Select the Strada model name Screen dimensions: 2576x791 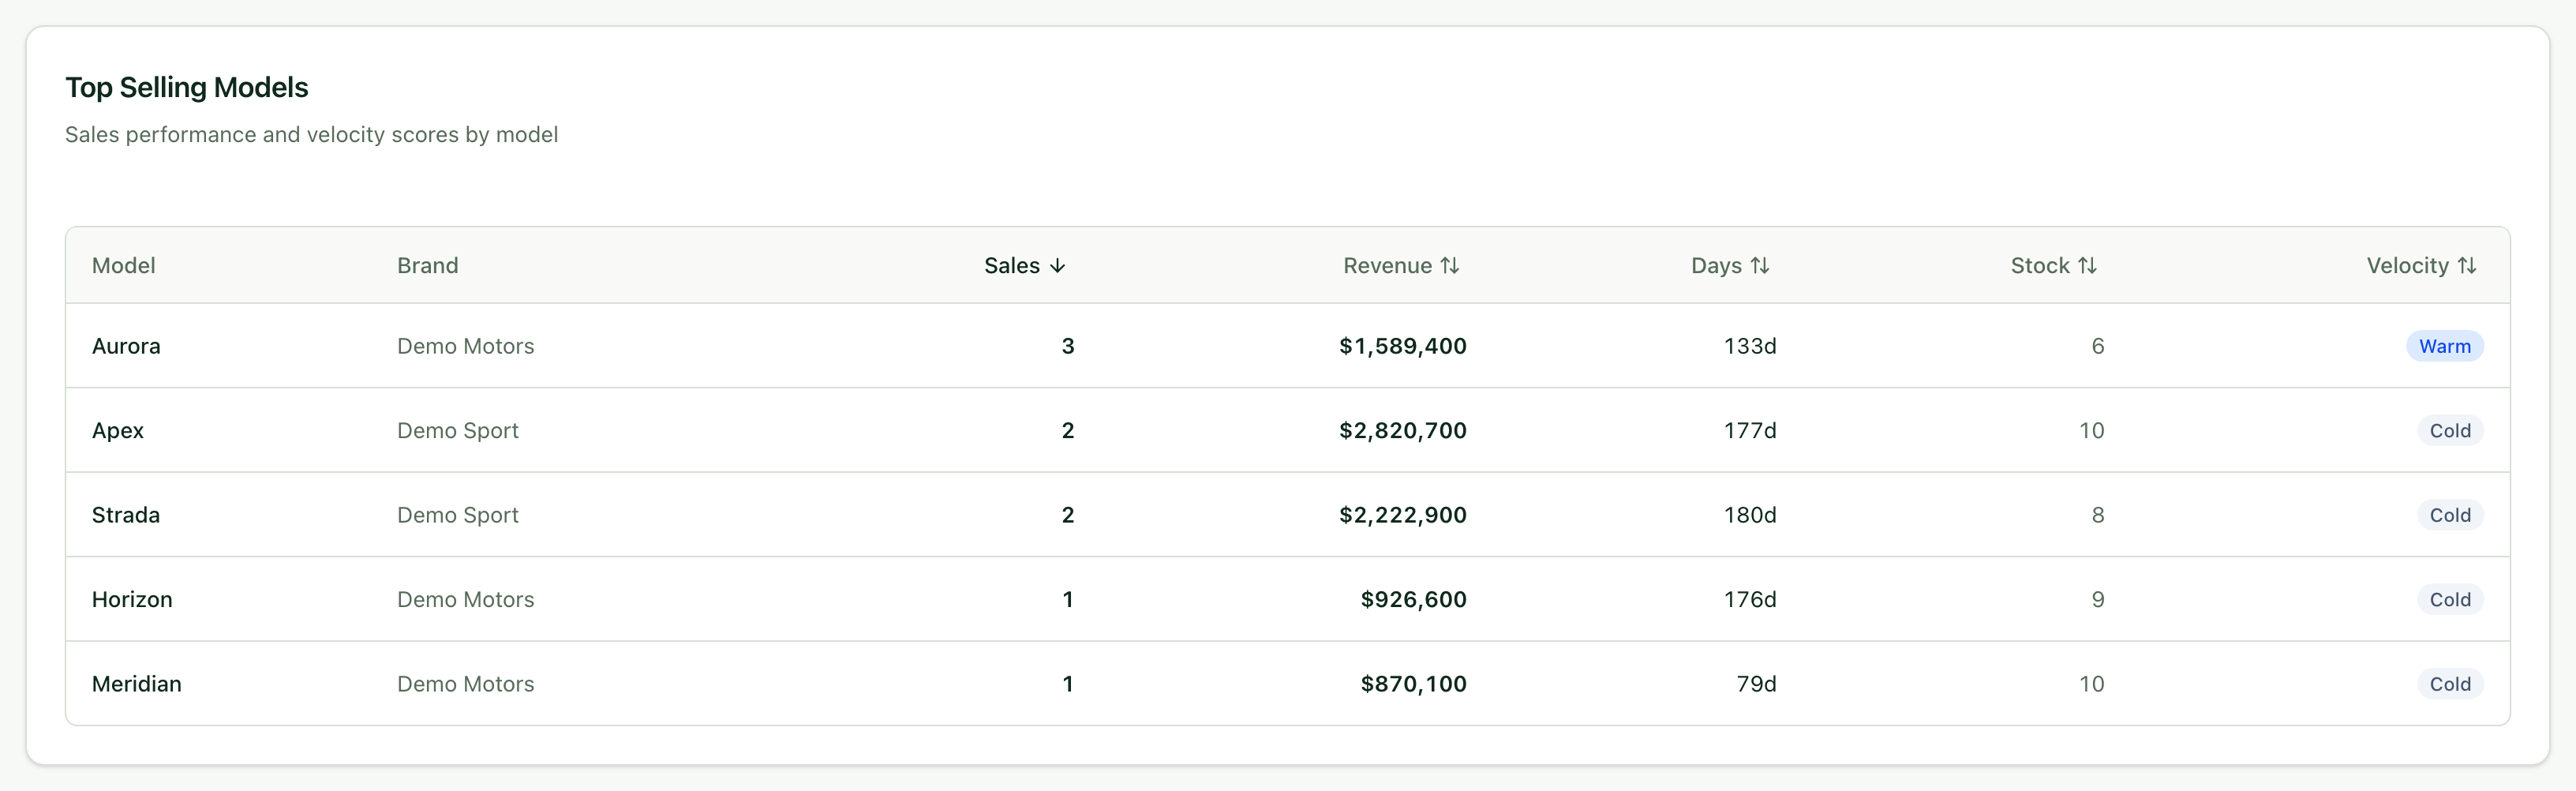[x=126, y=515]
